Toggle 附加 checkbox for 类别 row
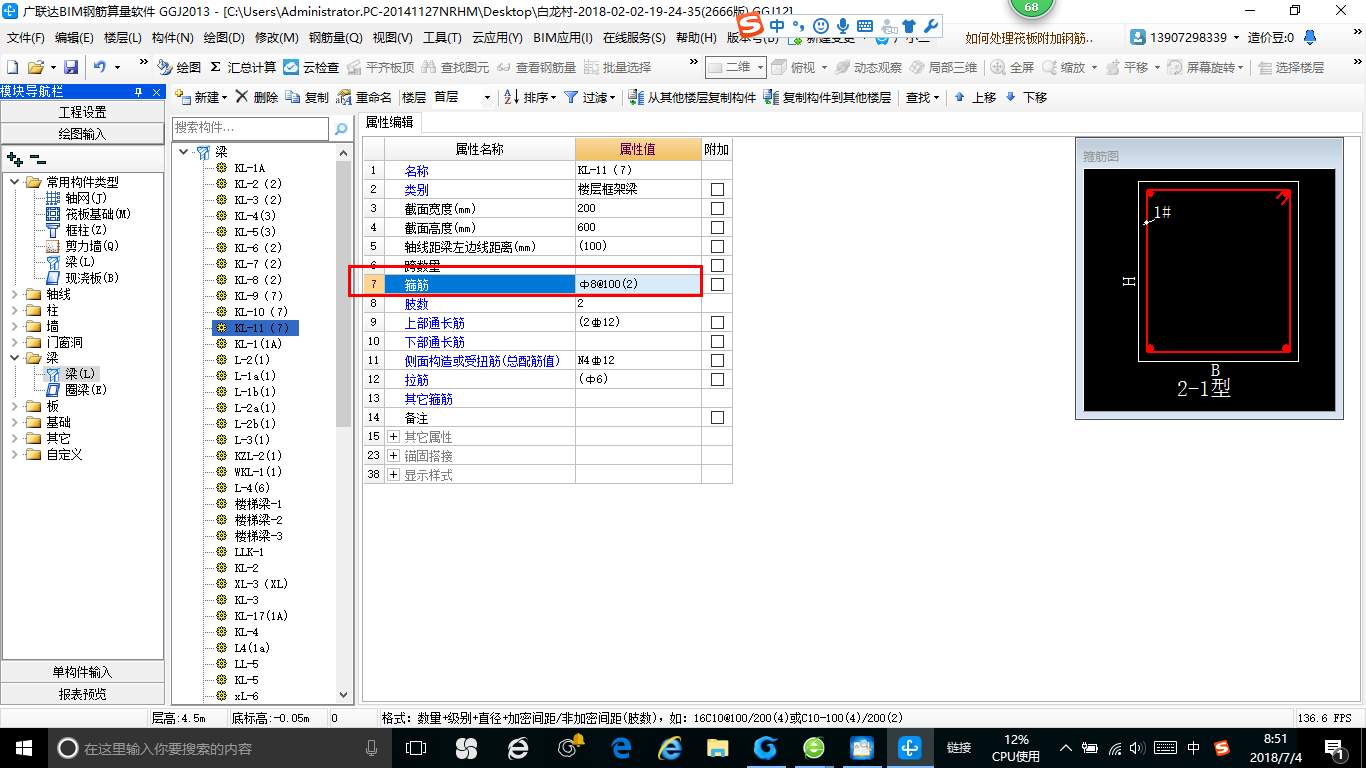The width and height of the screenshot is (1366, 768). point(717,189)
